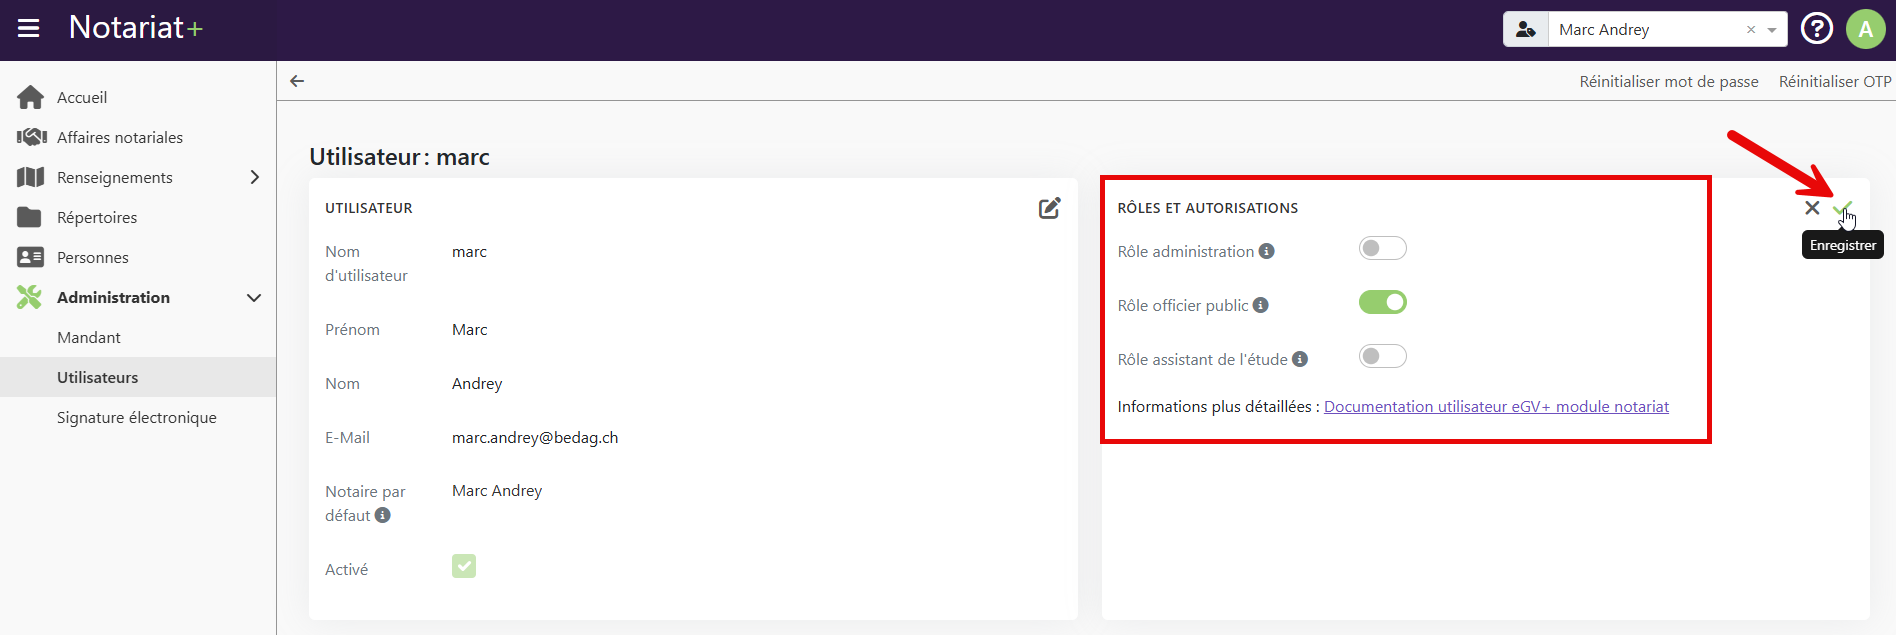
Task: Open Signature électronique page
Action: [136, 417]
